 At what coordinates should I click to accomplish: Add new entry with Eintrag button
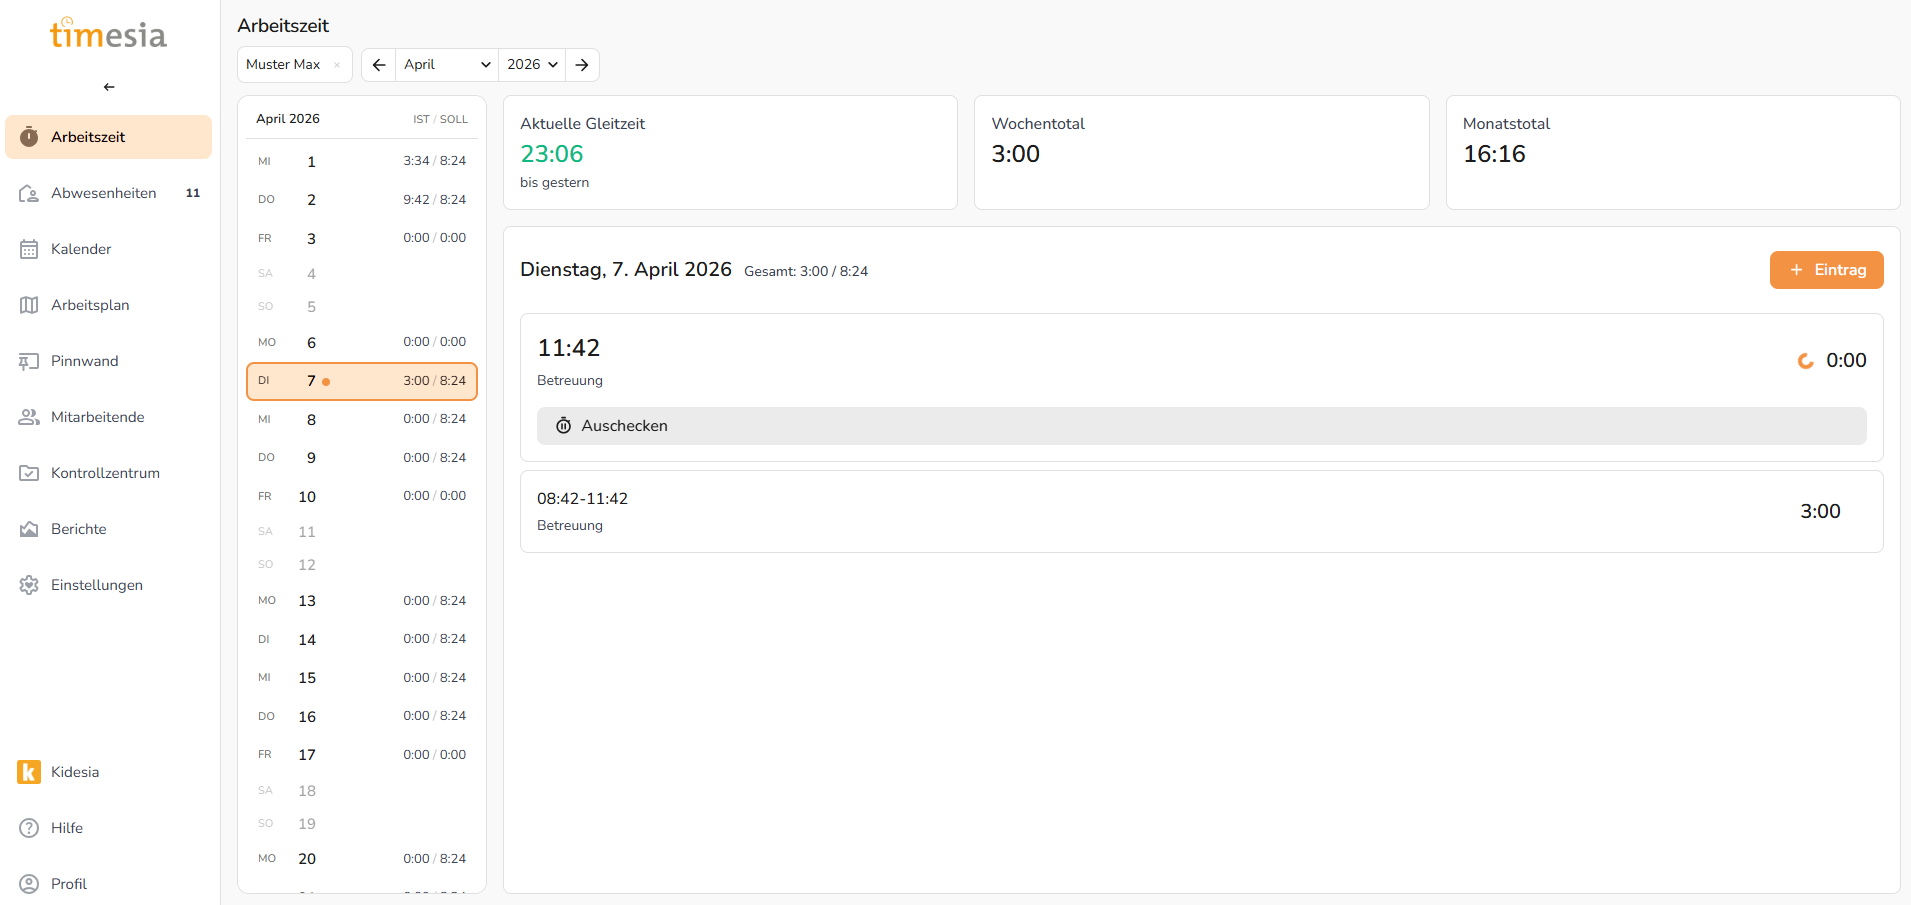1826,270
